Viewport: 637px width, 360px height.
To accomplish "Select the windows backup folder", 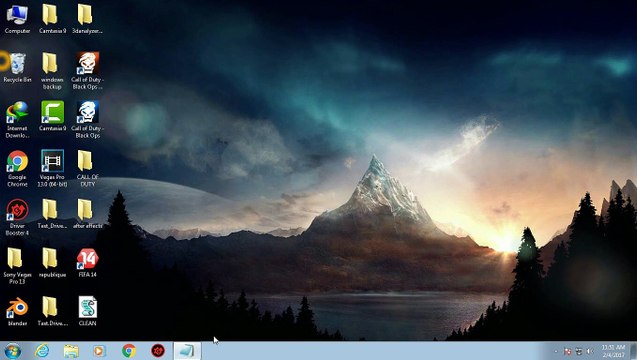I will 52,71.
